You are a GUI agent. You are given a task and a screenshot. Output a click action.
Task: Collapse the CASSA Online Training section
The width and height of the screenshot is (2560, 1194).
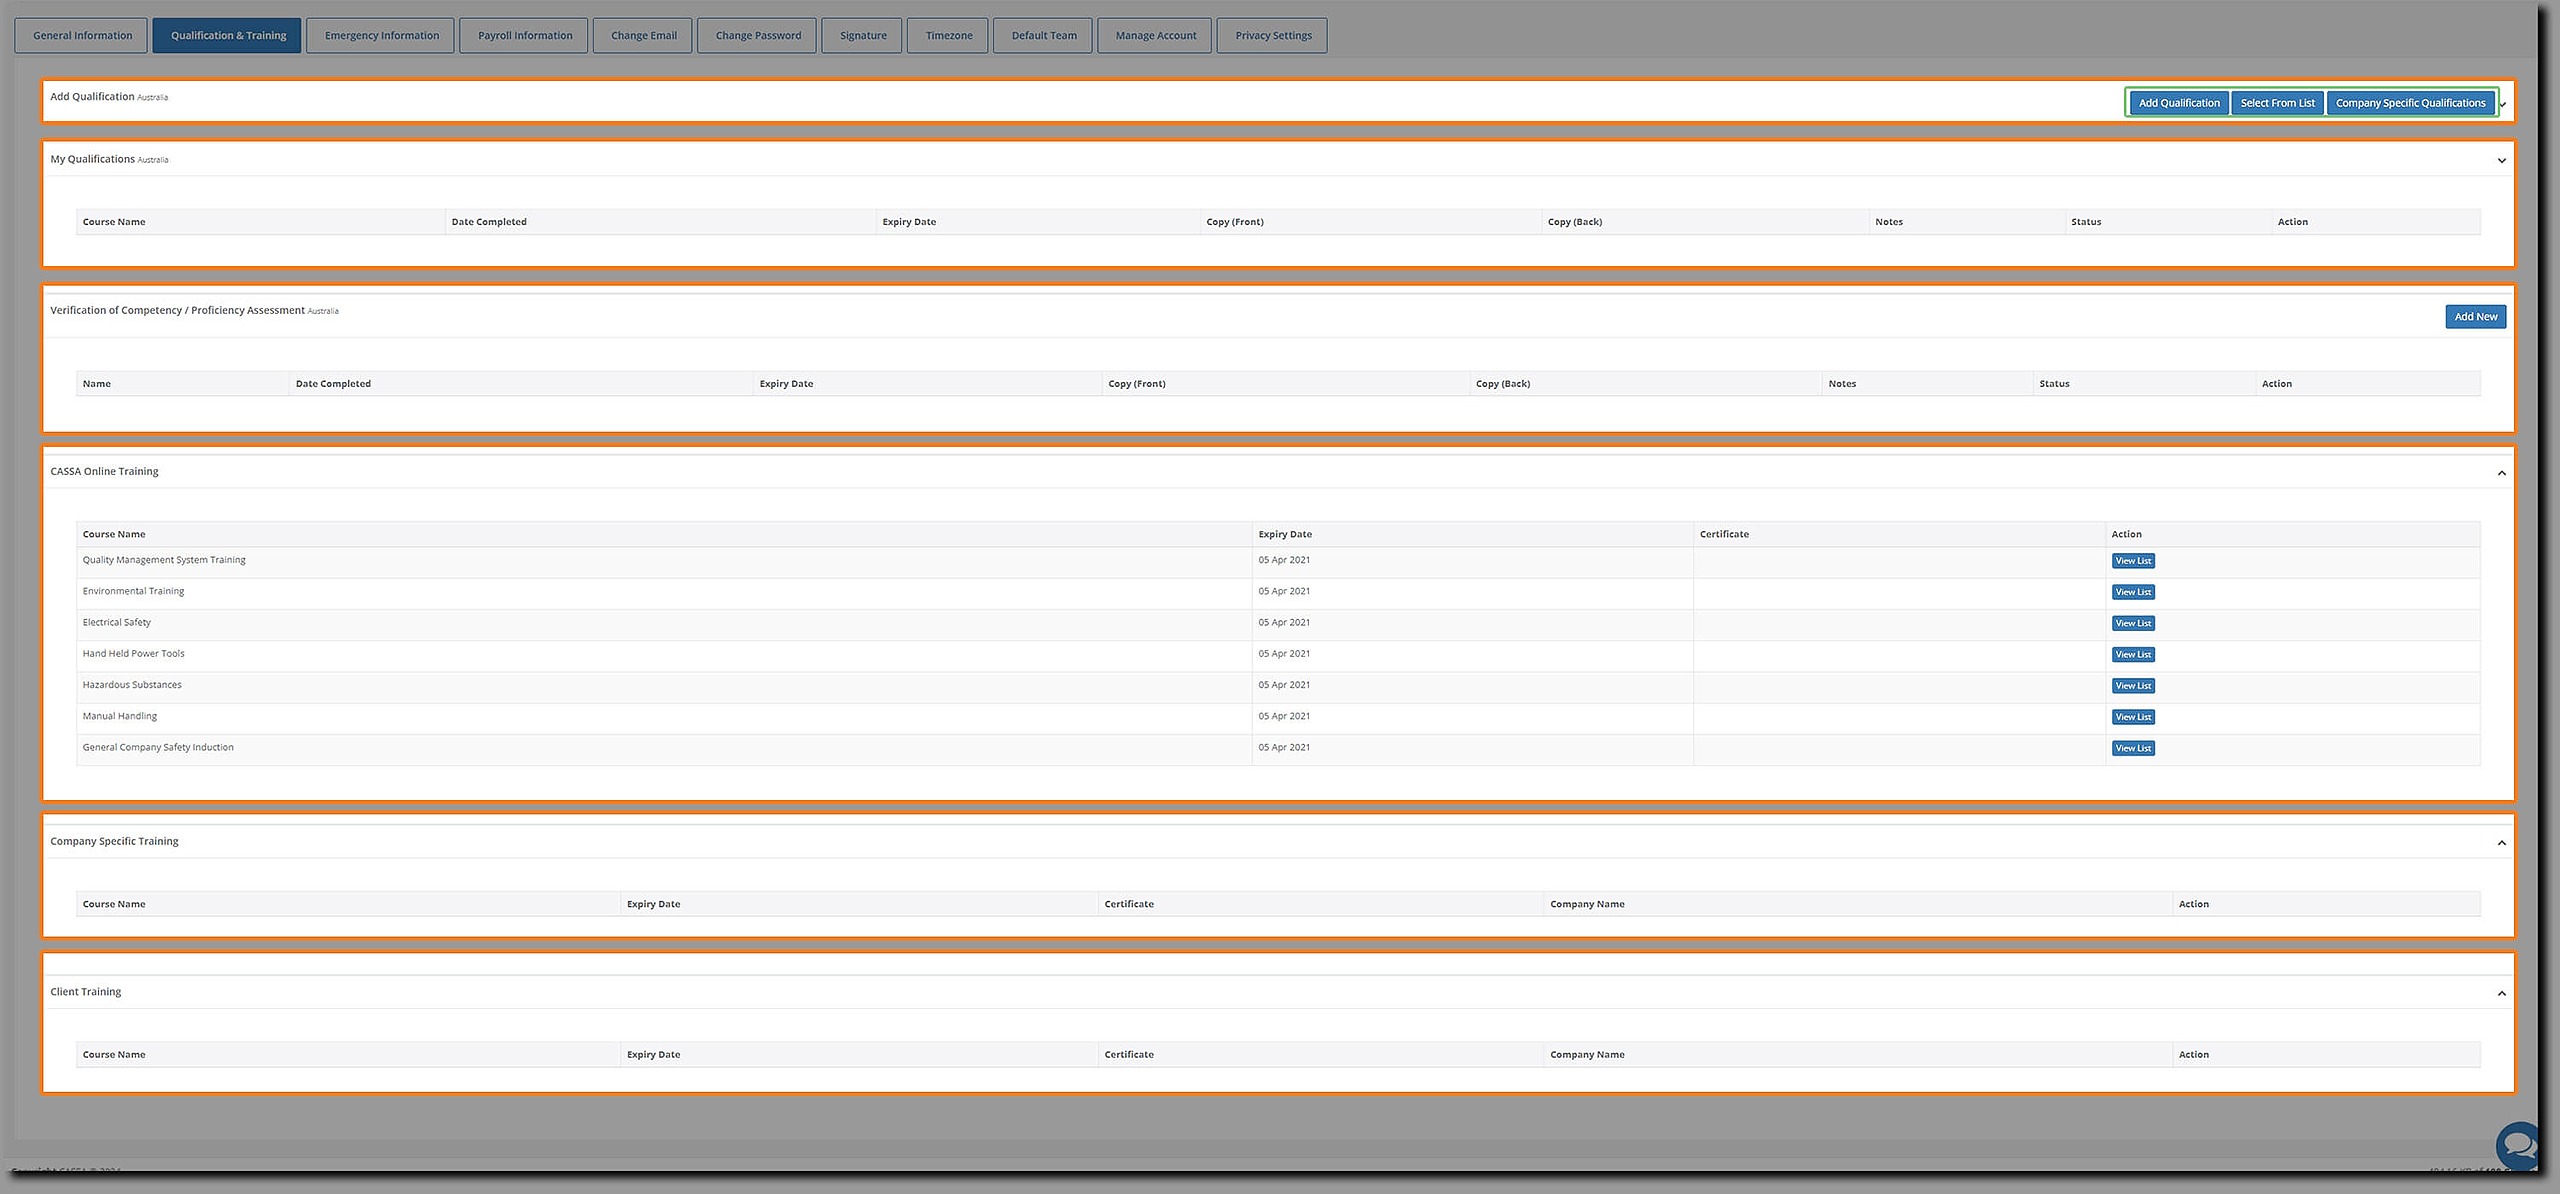[2501, 473]
